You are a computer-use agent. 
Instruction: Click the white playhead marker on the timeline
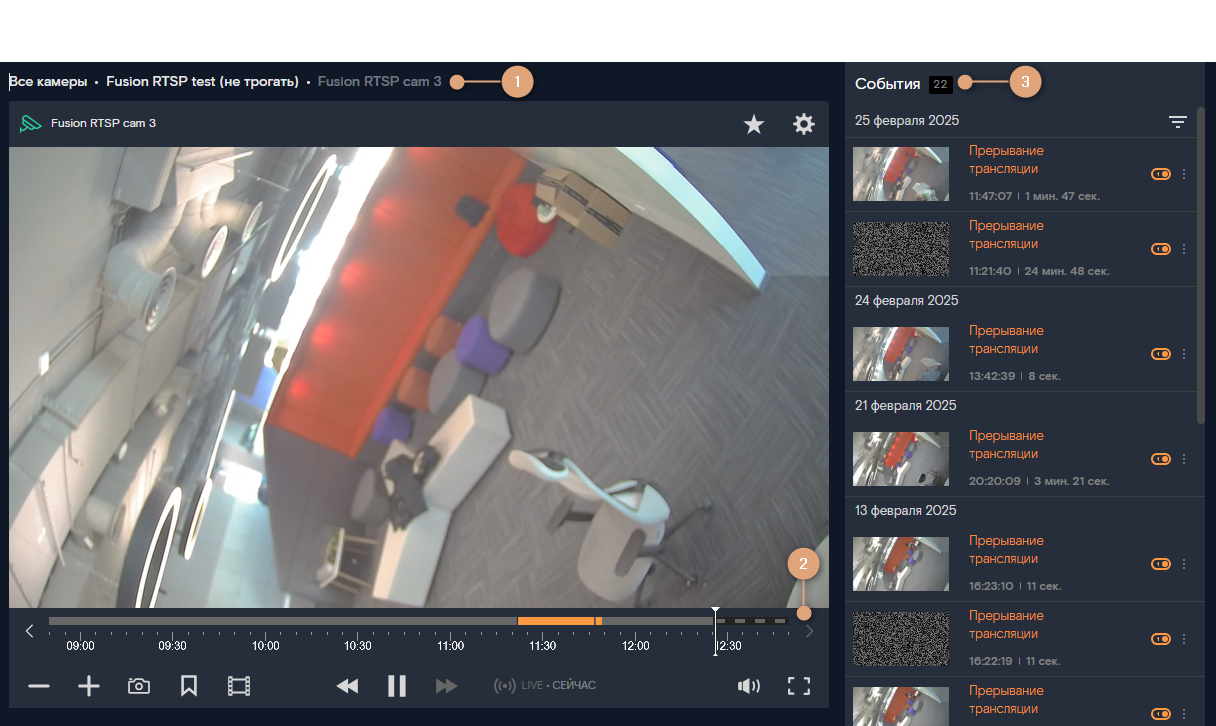coord(715,630)
